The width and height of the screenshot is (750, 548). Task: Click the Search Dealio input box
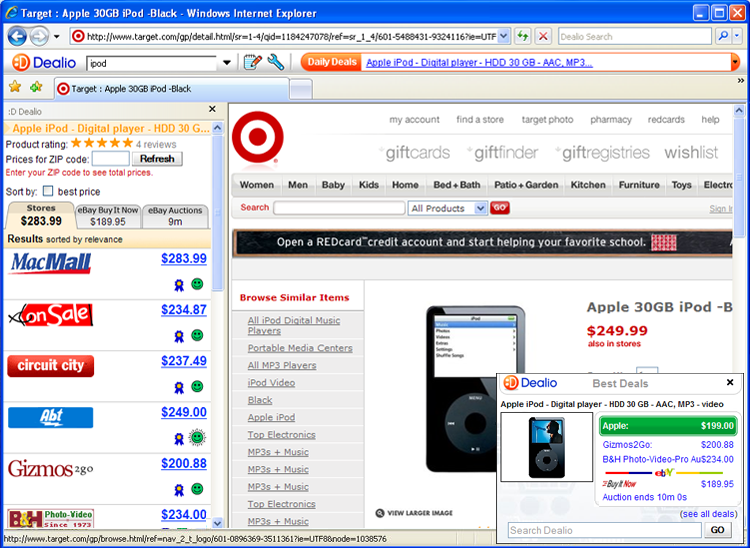pyautogui.click(x=605, y=530)
